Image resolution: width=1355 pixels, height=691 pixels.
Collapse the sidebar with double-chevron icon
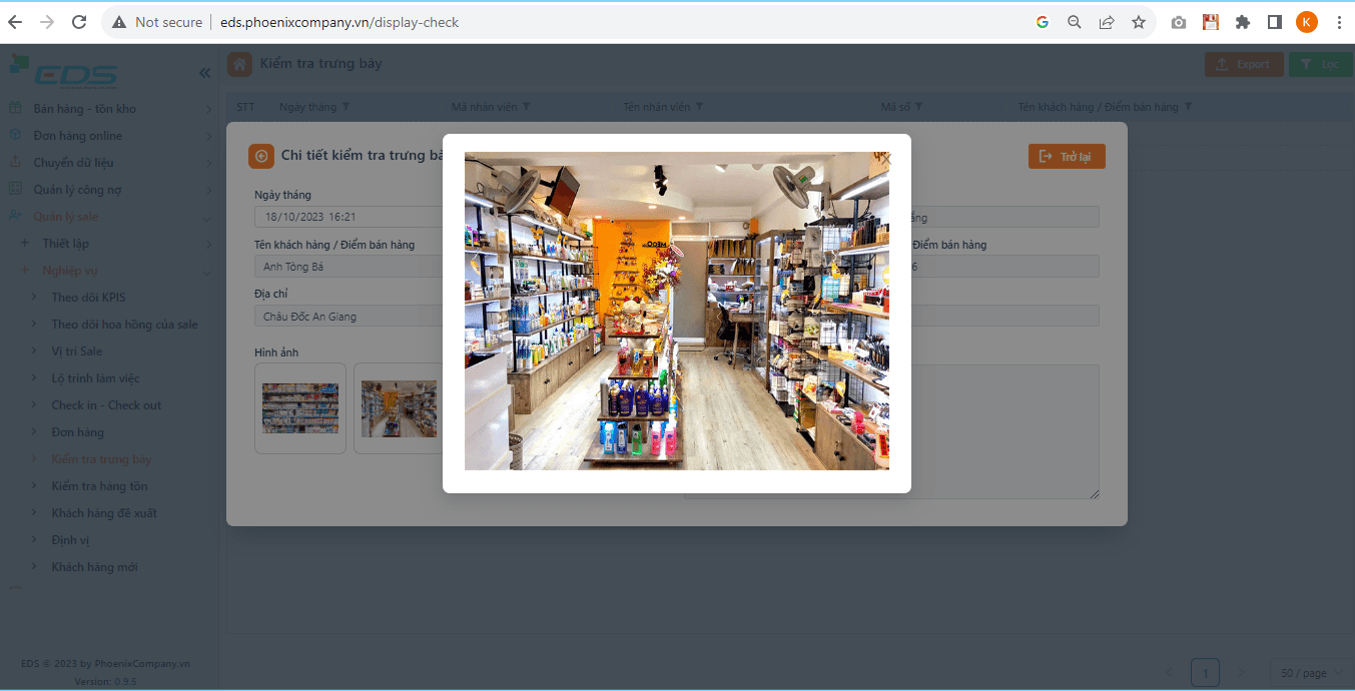[205, 73]
